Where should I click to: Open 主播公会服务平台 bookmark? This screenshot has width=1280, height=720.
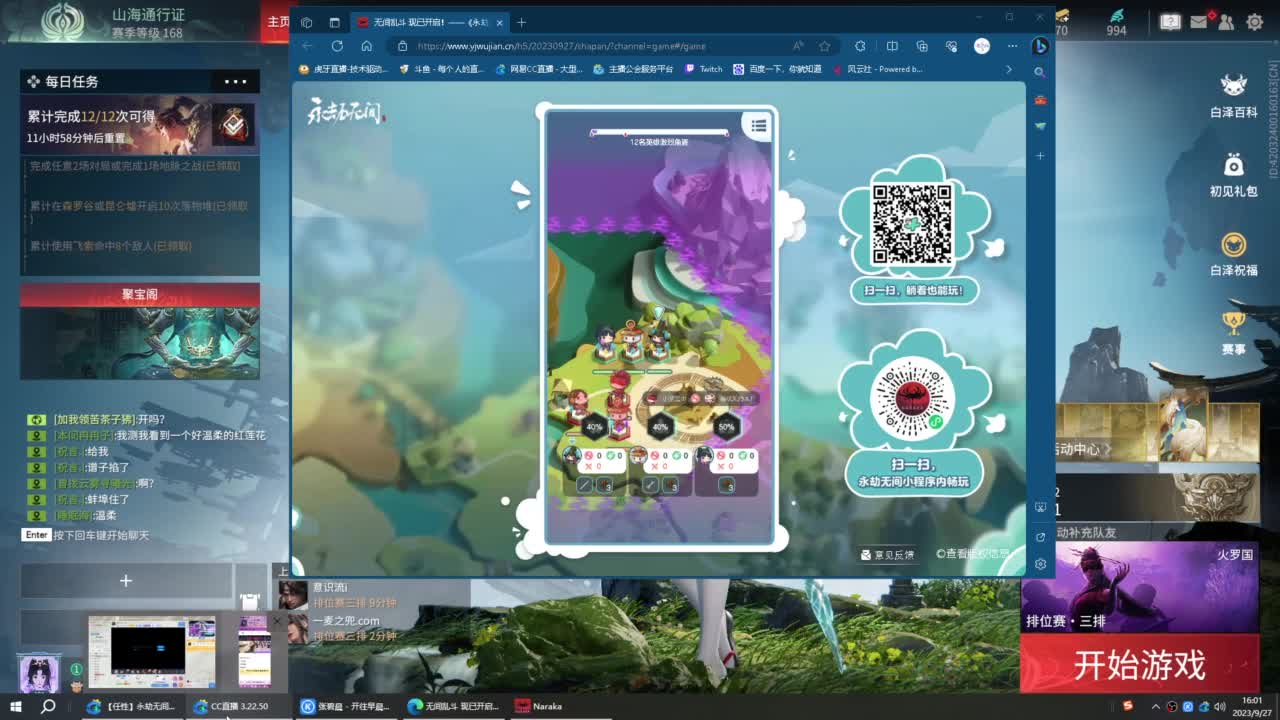633,69
